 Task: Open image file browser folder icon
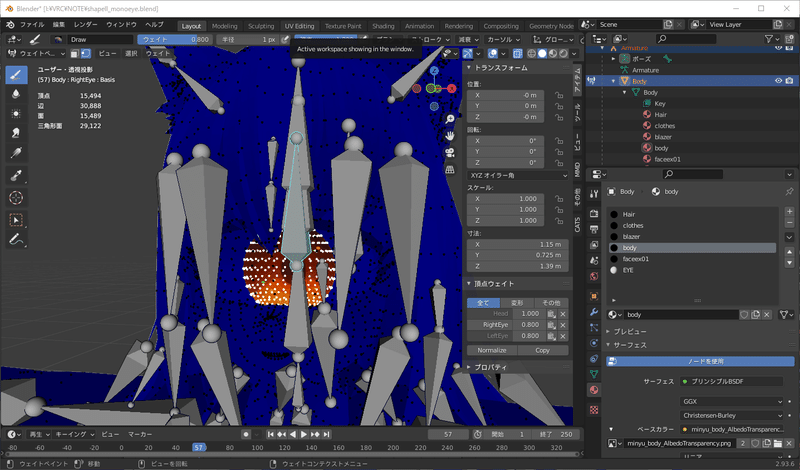(x=778, y=443)
